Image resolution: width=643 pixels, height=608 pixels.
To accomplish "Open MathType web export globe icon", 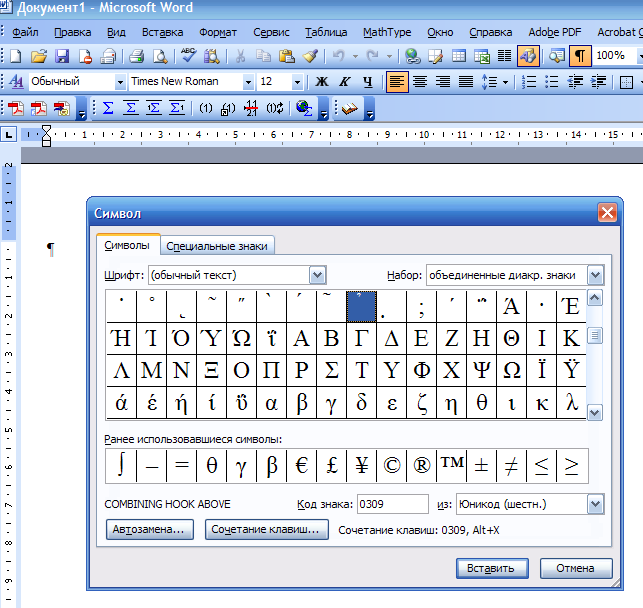I will (x=304, y=108).
